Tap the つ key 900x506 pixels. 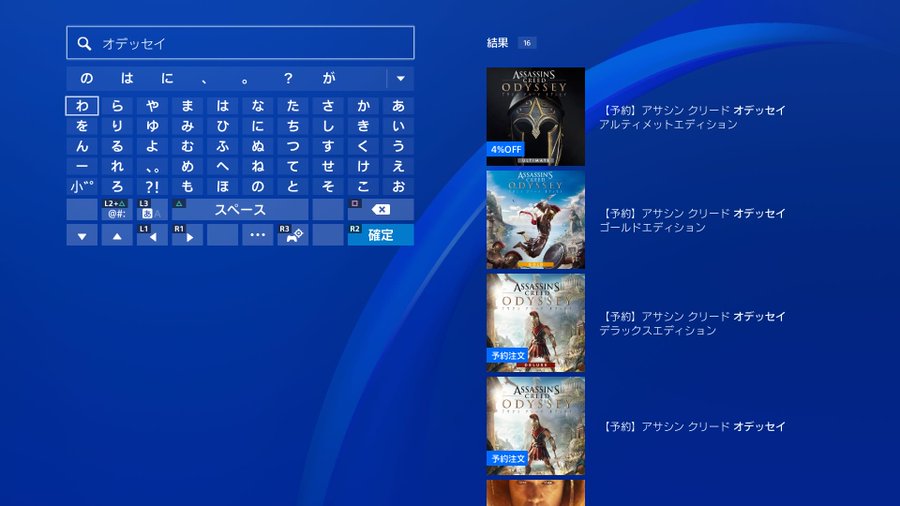[293, 146]
